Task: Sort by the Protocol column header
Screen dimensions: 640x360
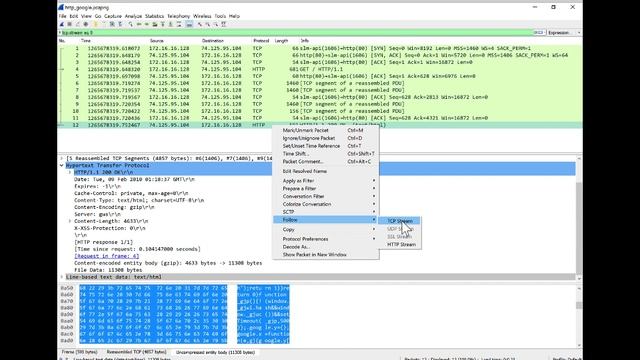Action: pyautogui.click(x=261, y=41)
